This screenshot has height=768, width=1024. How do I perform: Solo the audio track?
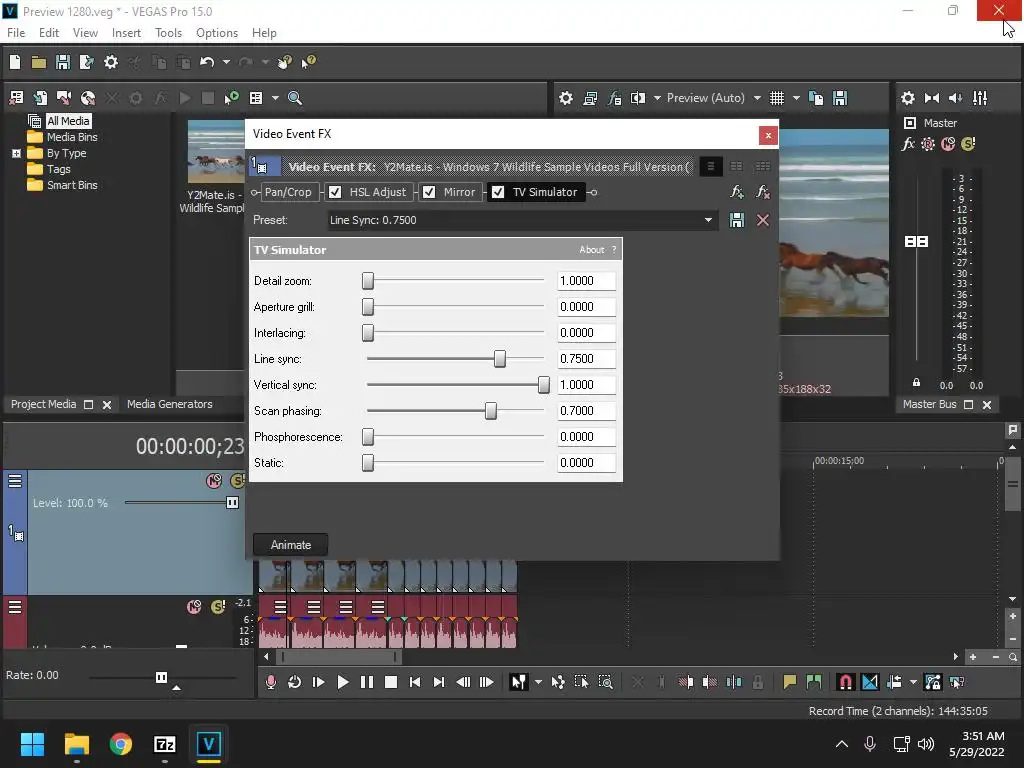218,607
